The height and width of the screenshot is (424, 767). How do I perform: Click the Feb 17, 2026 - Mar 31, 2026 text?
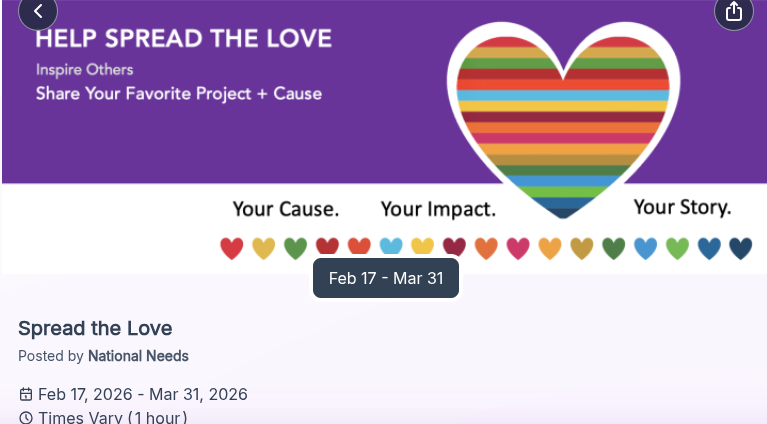click(x=143, y=394)
